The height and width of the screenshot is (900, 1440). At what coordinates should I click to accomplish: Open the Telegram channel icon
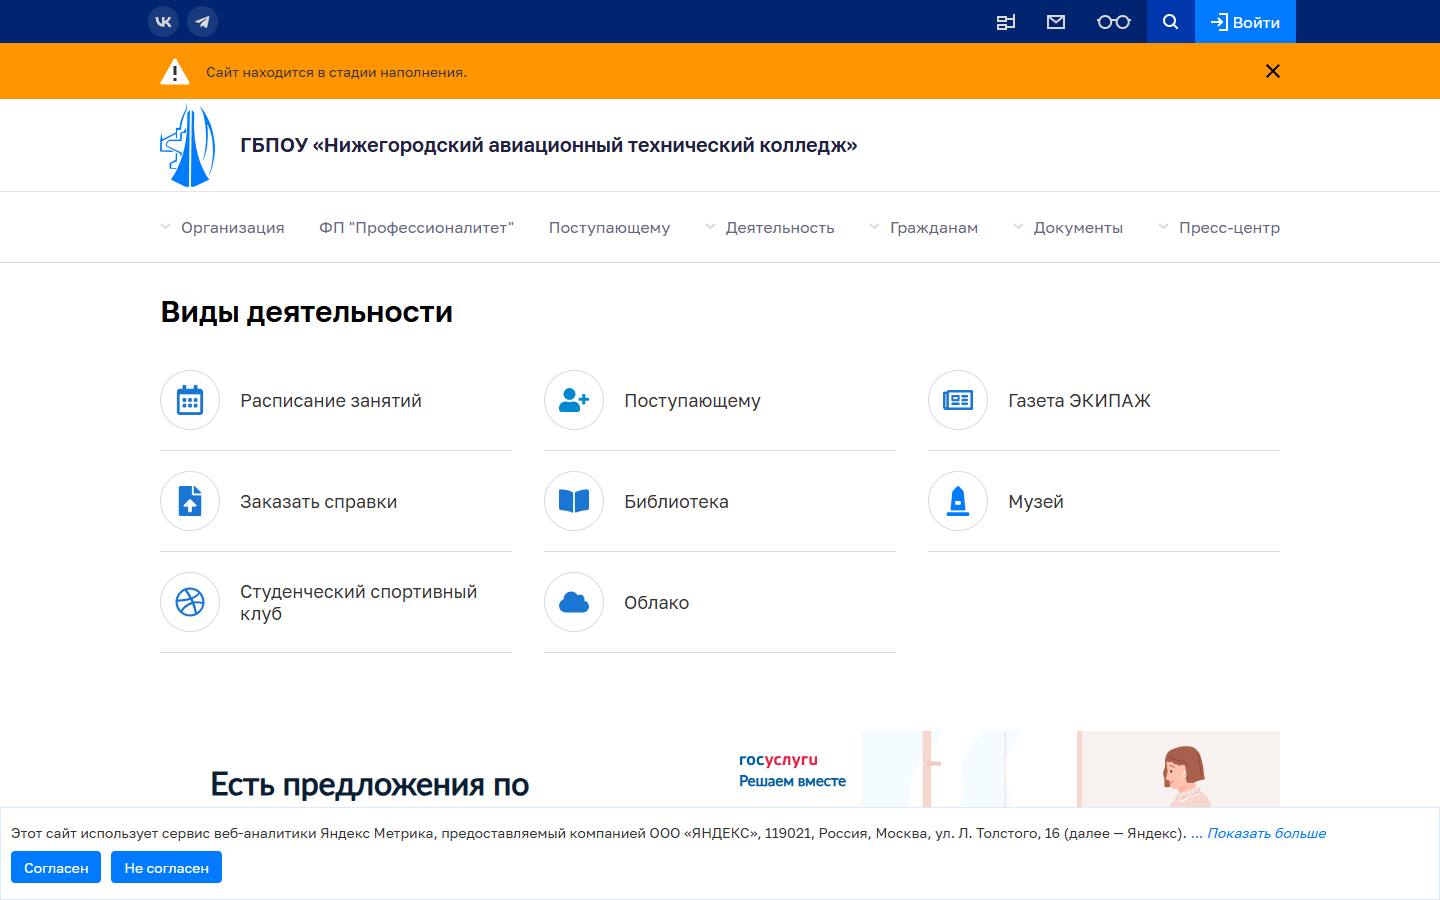pos(203,21)
